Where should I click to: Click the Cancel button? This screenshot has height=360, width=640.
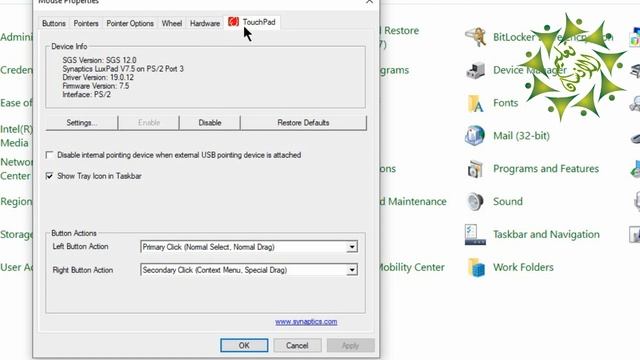pos(297,345)
